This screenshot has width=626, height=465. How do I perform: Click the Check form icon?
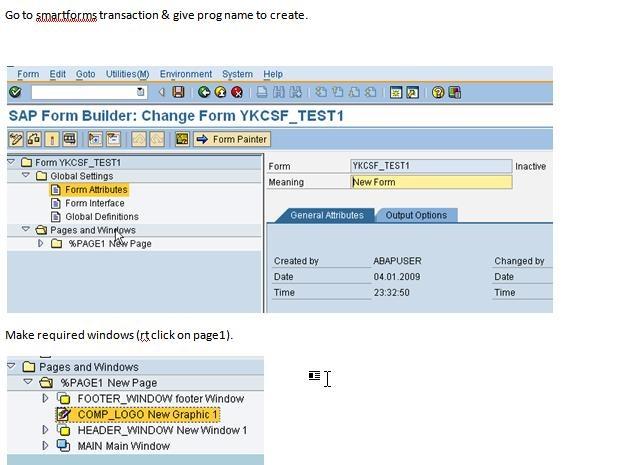[x=34, y=139]
